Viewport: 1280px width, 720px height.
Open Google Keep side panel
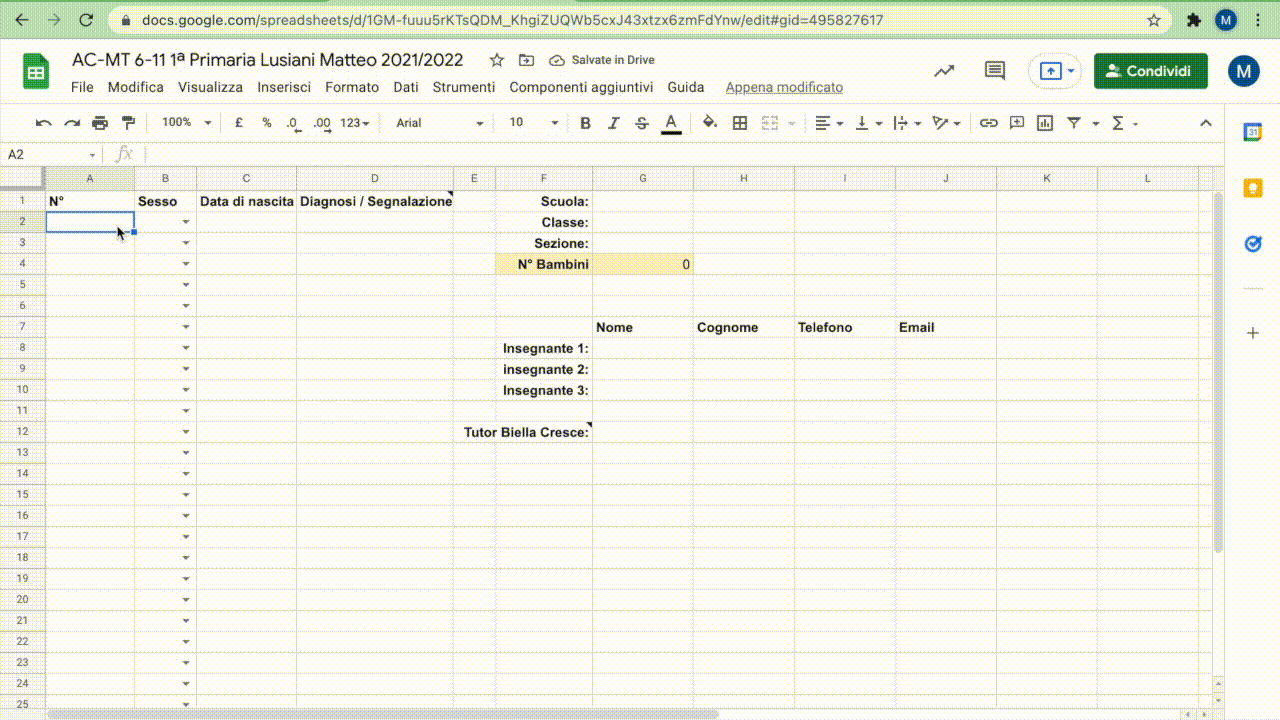tap(1252, 188)
